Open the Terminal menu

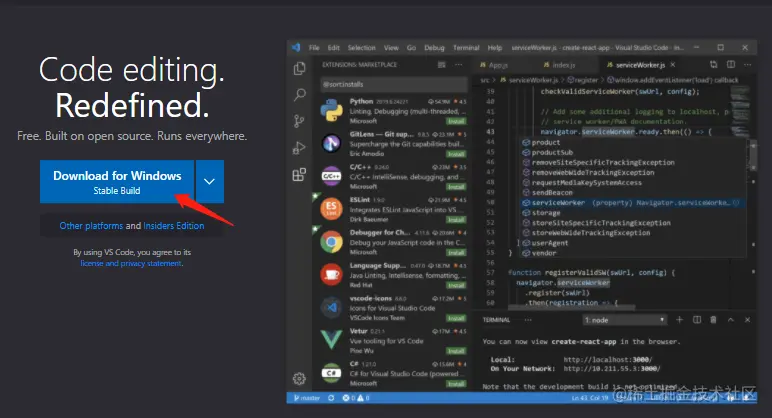coord(466,48)
